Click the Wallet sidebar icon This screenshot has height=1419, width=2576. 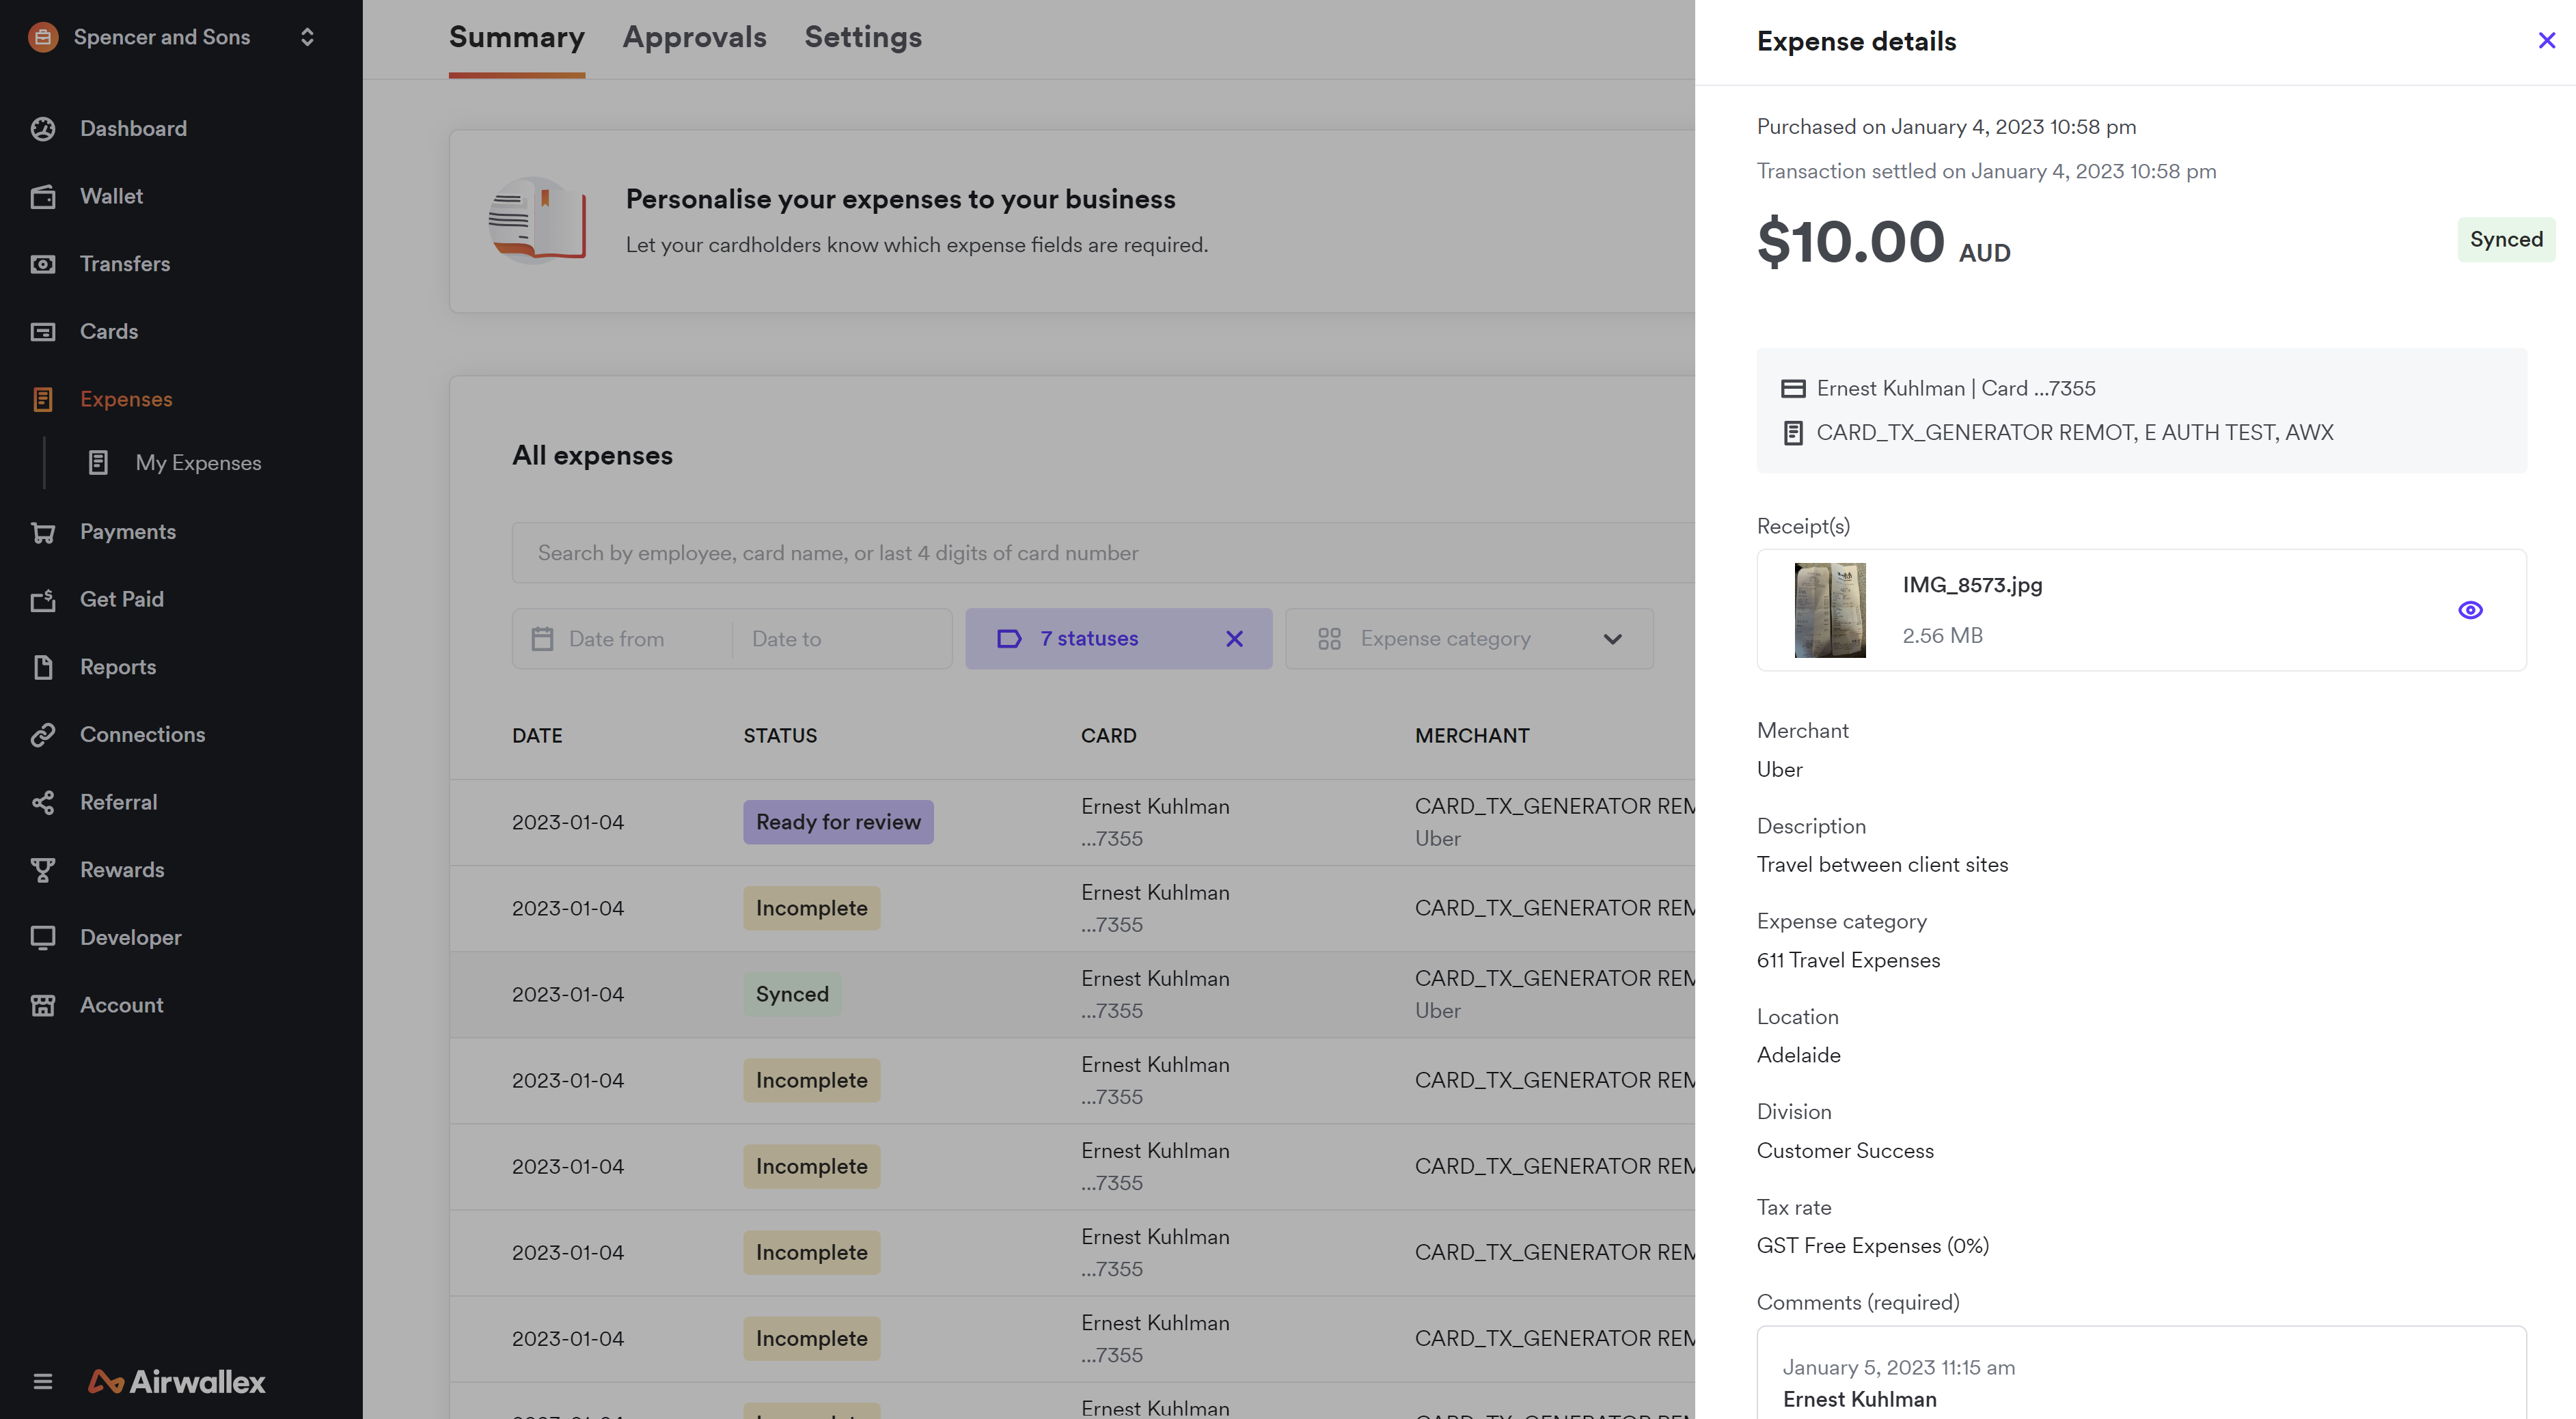coord(43,197)
